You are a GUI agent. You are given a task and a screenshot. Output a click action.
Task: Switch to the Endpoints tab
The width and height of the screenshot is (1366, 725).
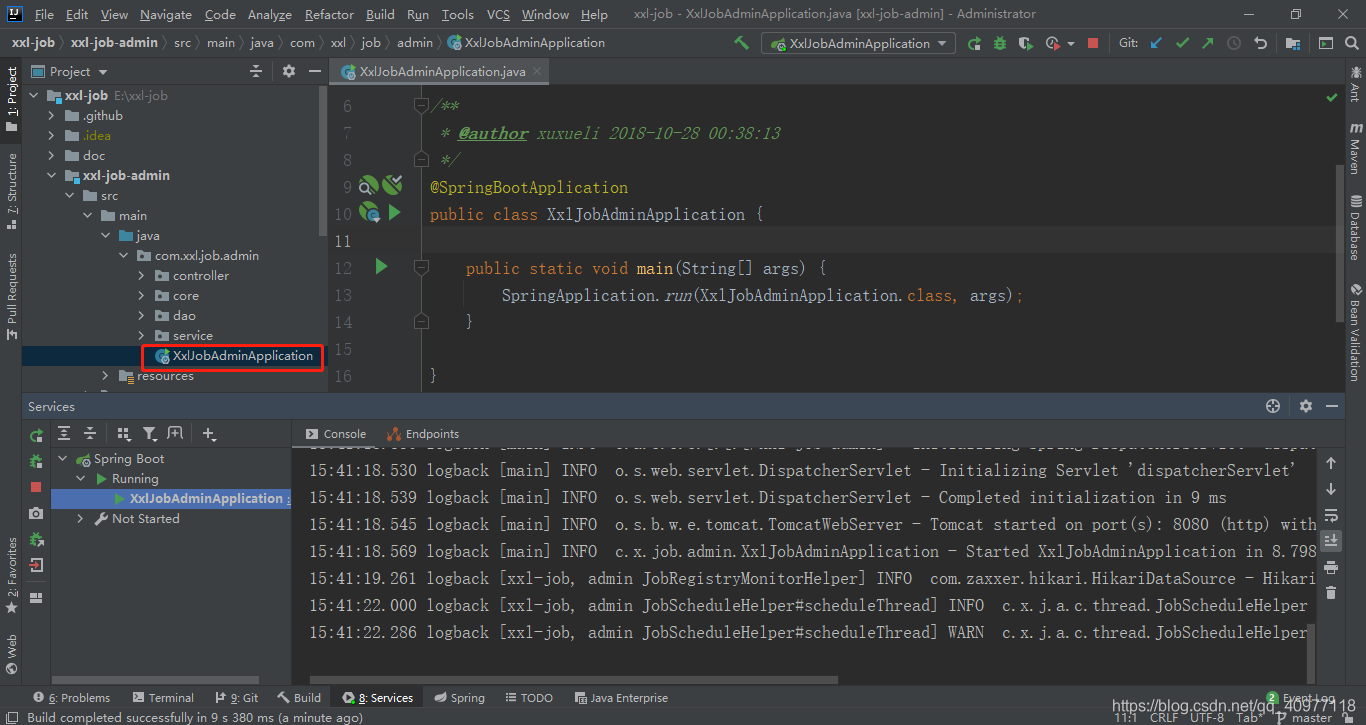(423, 434)
